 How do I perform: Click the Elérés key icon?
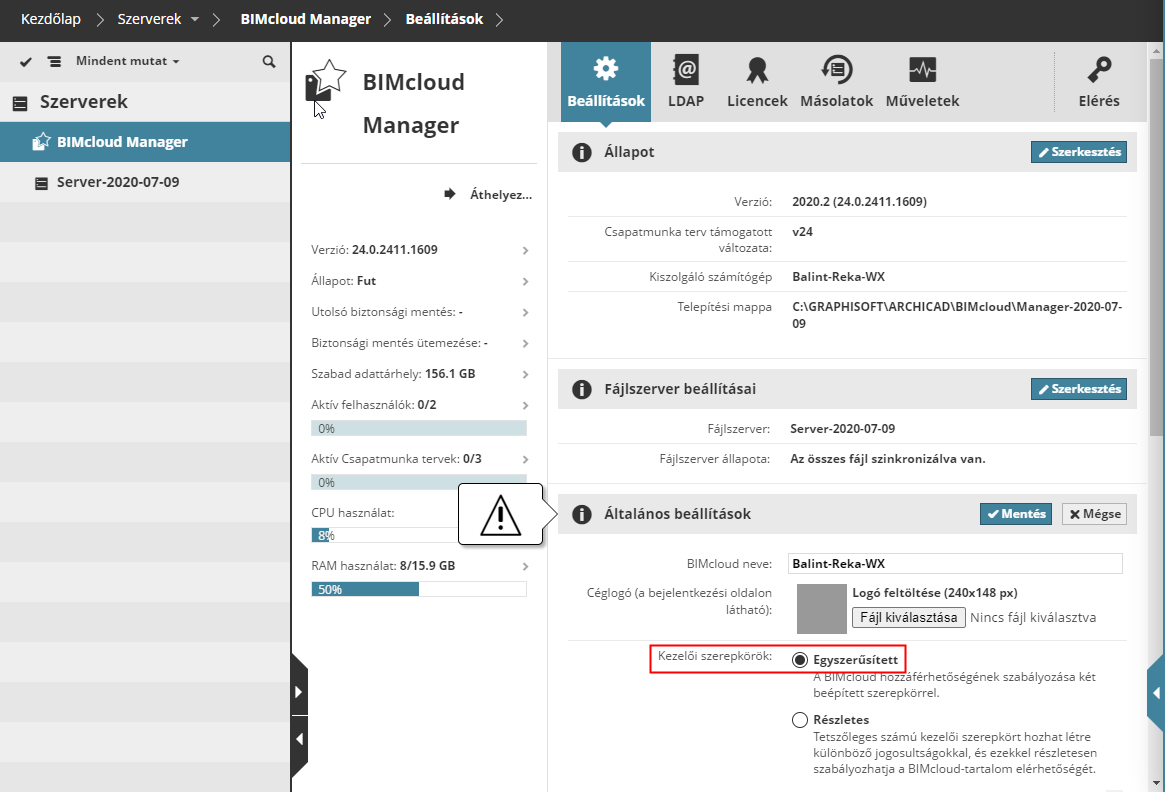pos(1099,70)
